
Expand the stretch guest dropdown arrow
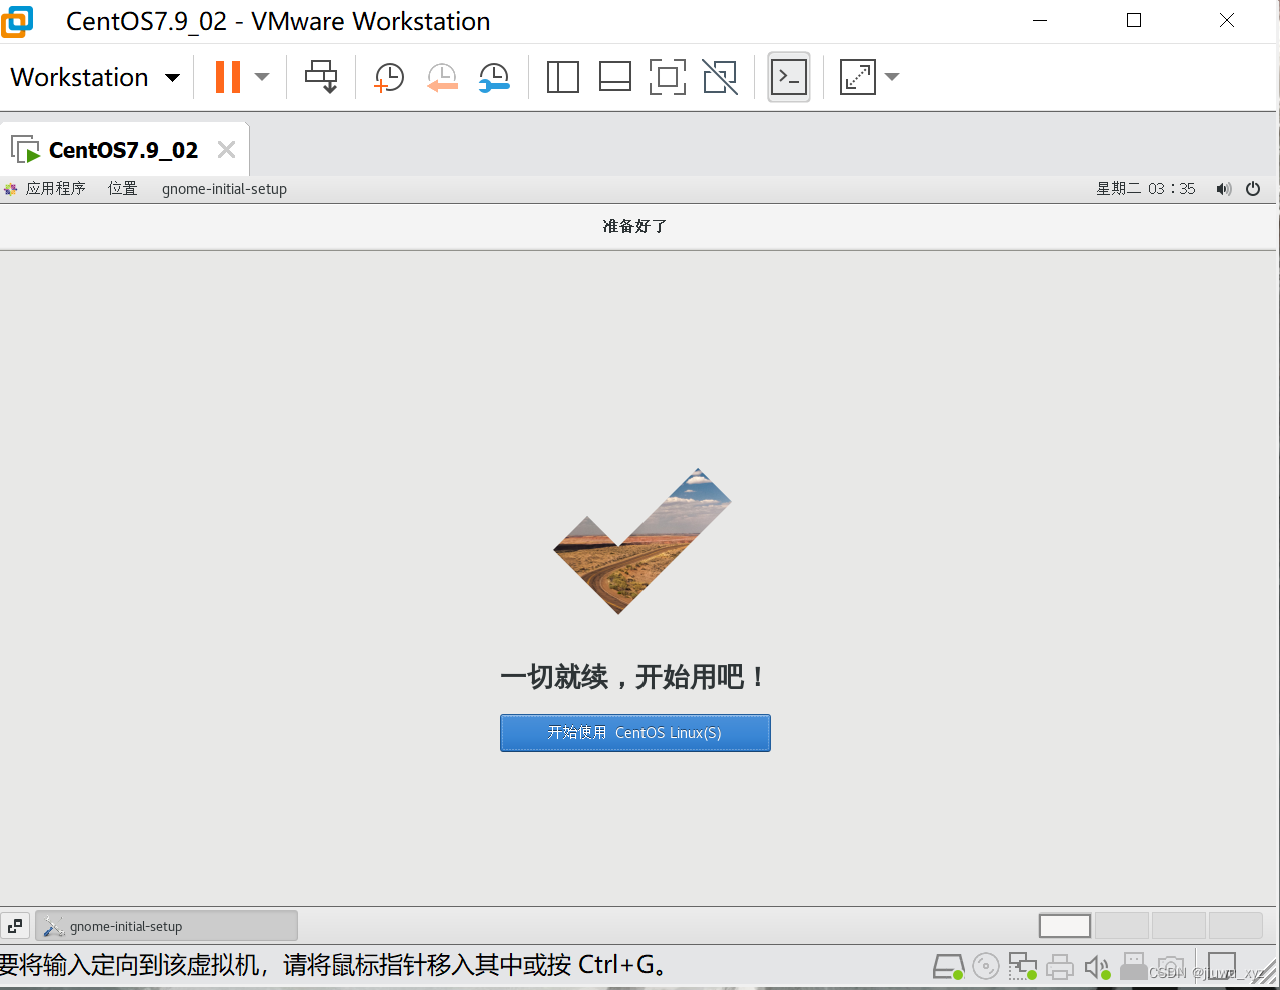tap(892, 77)
